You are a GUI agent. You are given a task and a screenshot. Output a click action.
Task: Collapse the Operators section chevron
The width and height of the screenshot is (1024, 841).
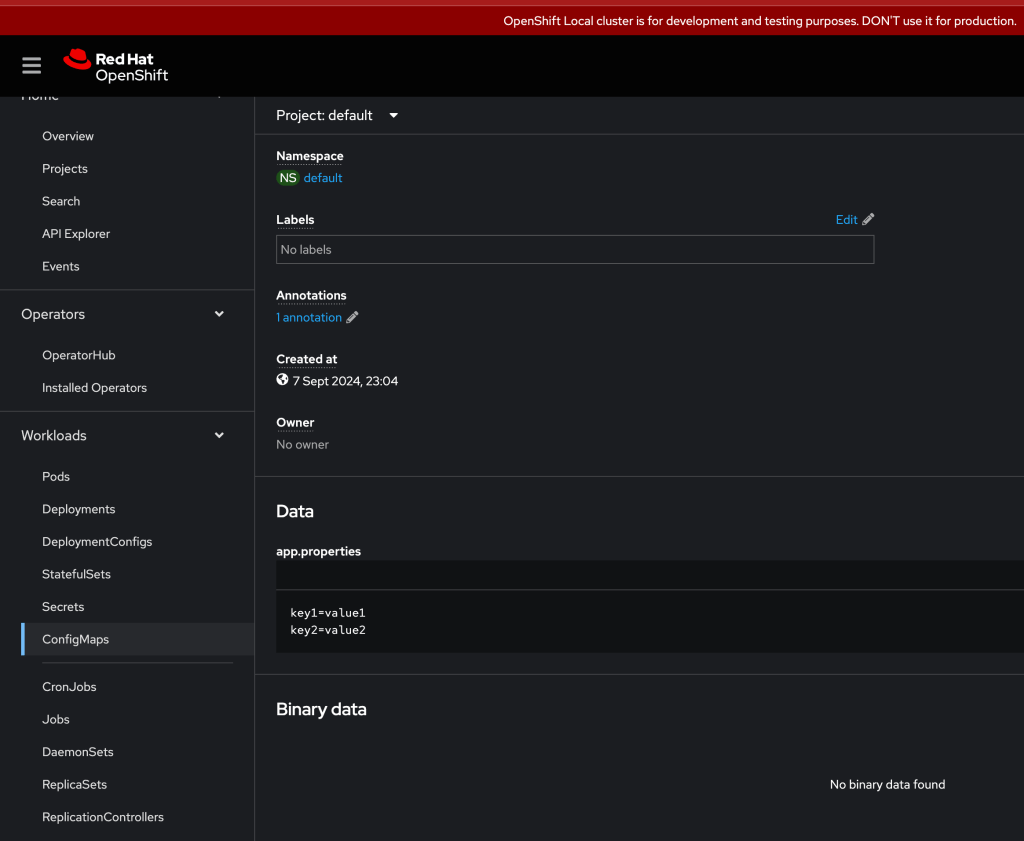tap(219, 314)
